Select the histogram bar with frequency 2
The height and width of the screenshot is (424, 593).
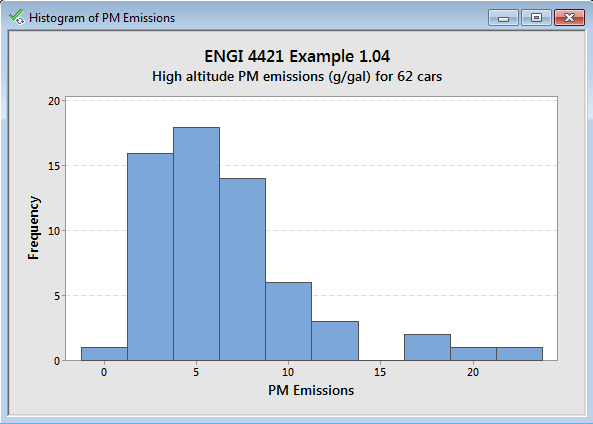pyautogui.click(x=427, y=347)
